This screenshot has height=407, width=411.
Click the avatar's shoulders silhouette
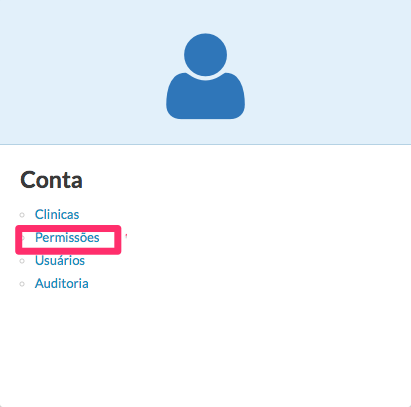coord(205,96)
